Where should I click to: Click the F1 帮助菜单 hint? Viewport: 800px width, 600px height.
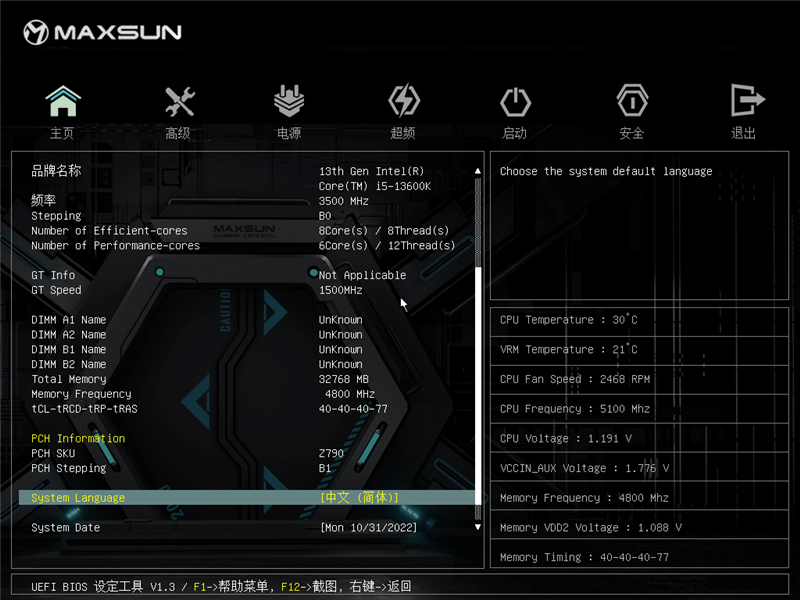[x=231, y=587]
